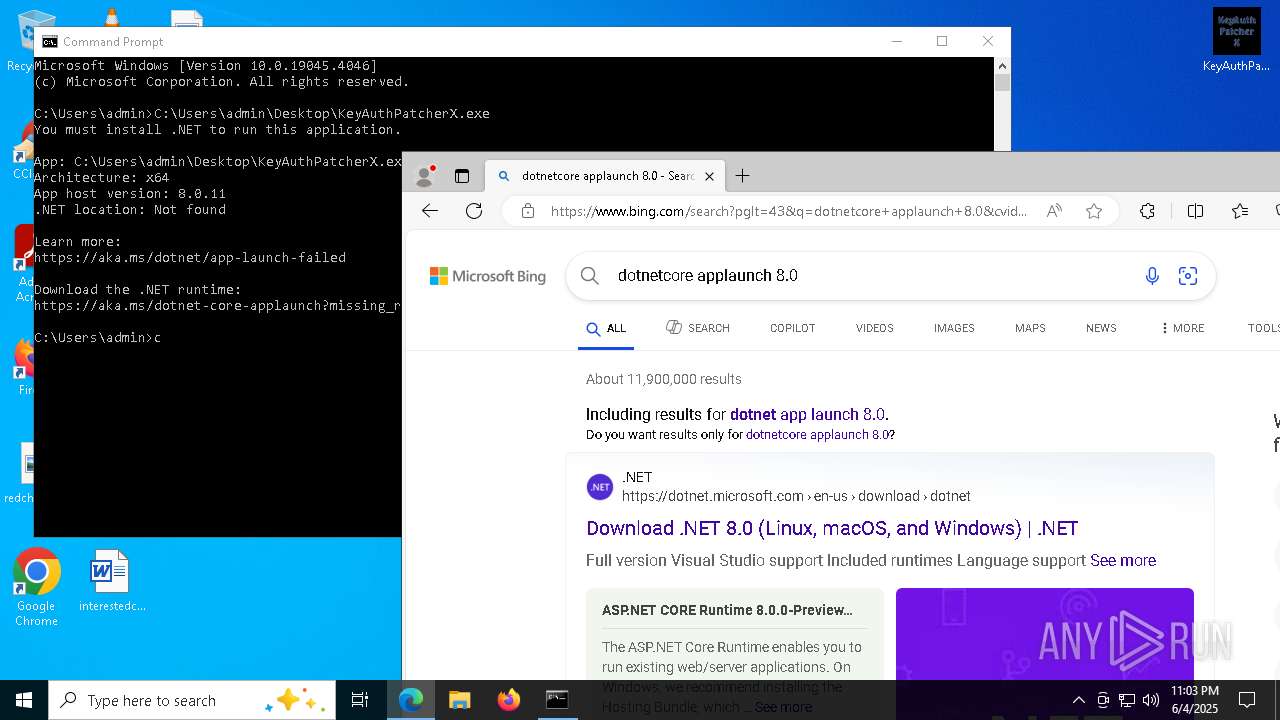
Task: Select the KeyAuthPatcherX desktop icon
Action: pos(1236,40)
